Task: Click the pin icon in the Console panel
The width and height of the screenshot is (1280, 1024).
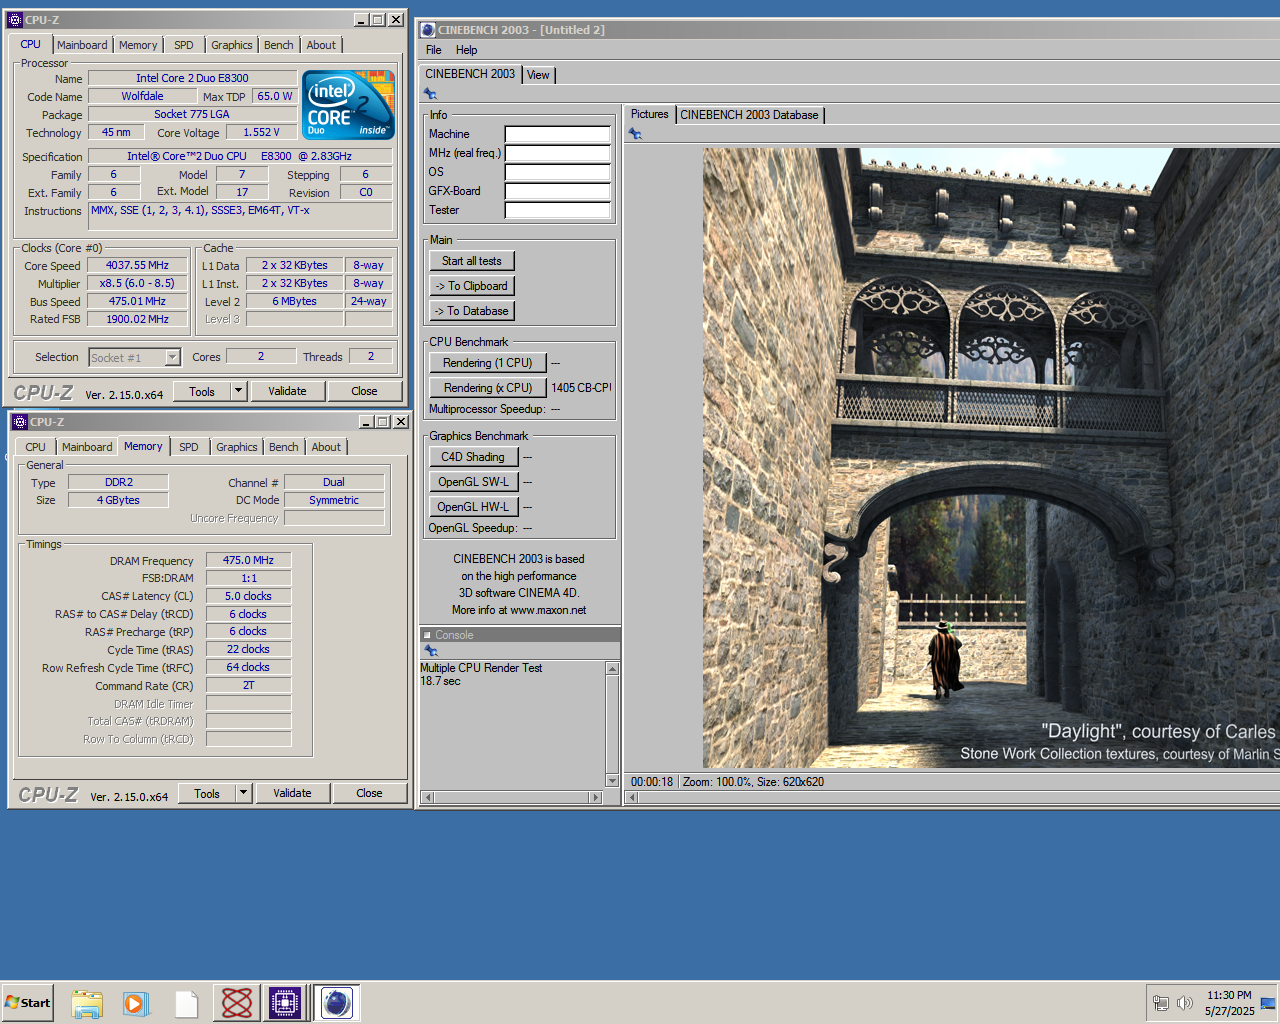Action: (x=431, y=650)
